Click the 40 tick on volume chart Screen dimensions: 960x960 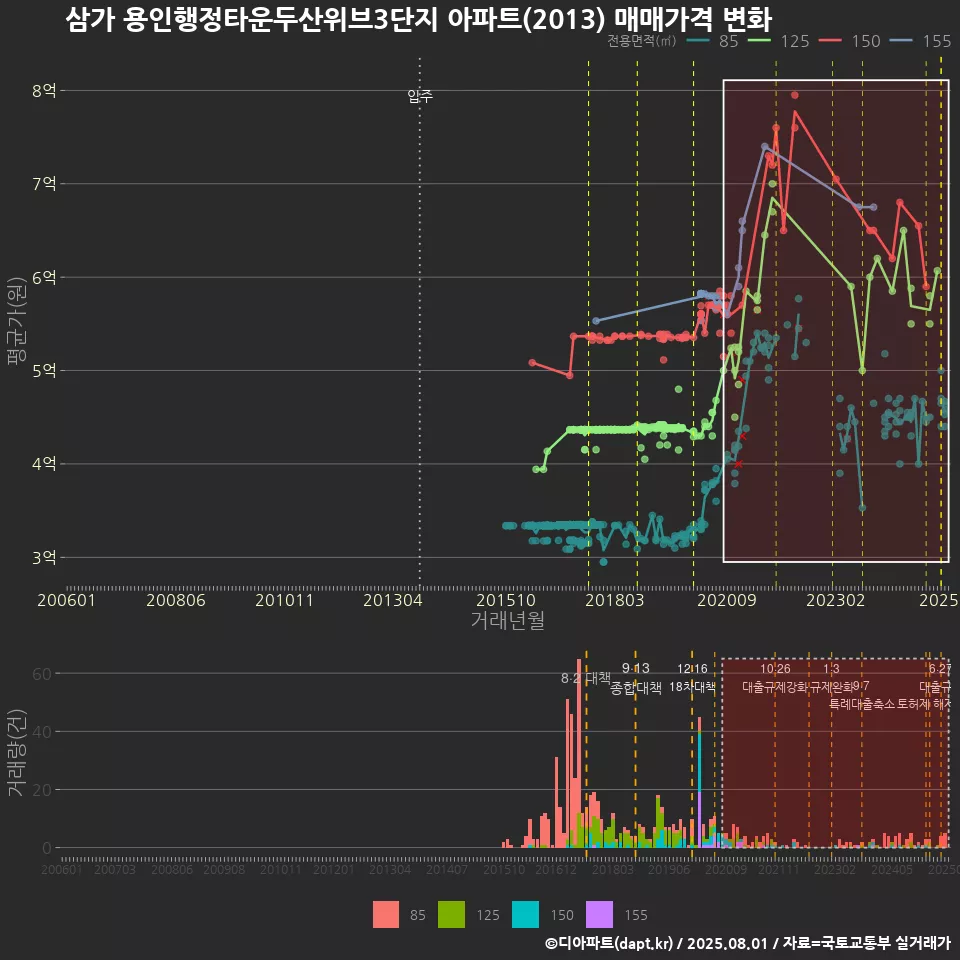point(42,732)
